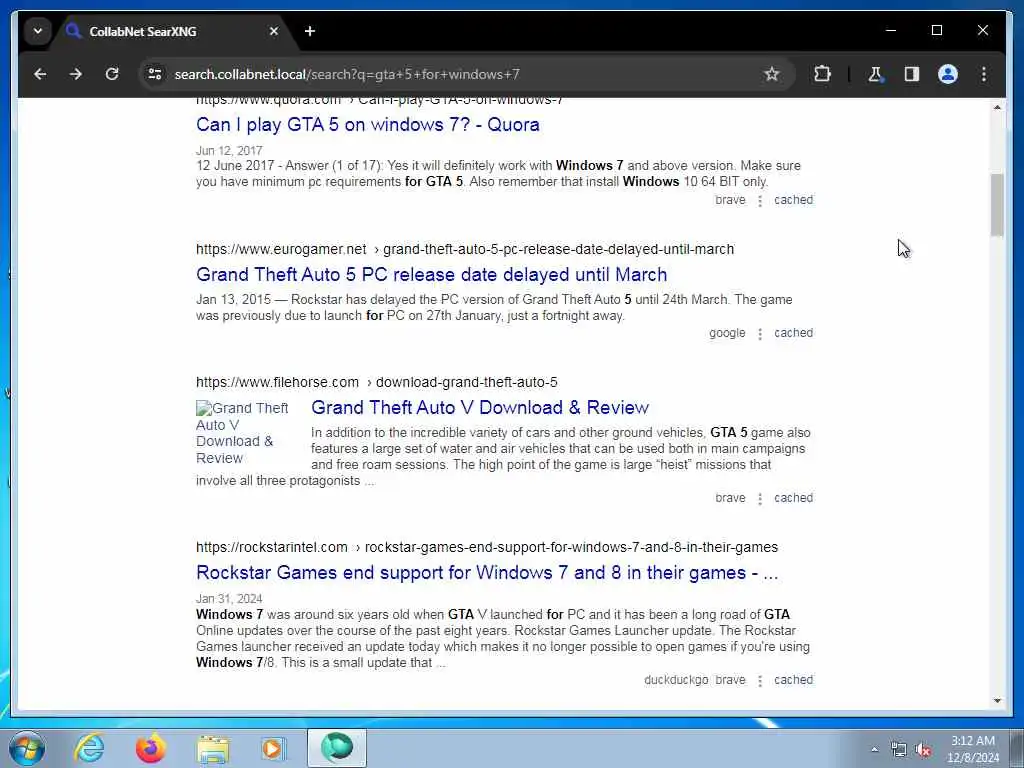The height and width of the screenshot is (768, 1024).
Task: View site information icon in address bar
Action: coord(155,74)
